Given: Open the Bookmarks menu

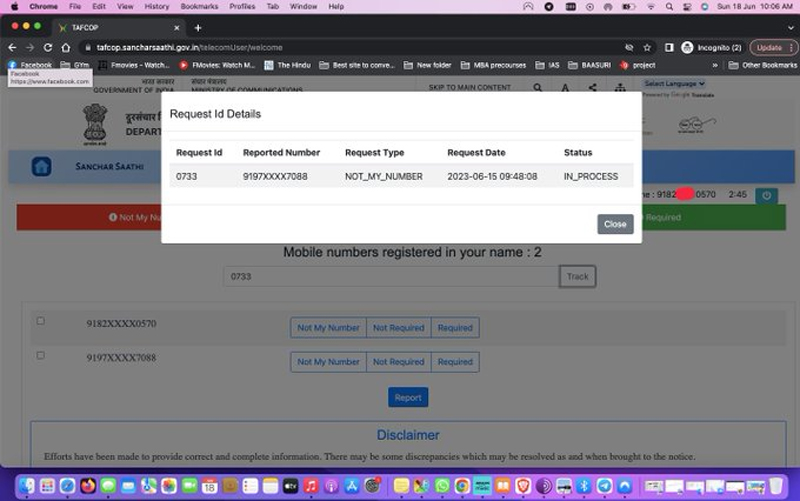Looking at the screenshot, I should pos(199,7).
